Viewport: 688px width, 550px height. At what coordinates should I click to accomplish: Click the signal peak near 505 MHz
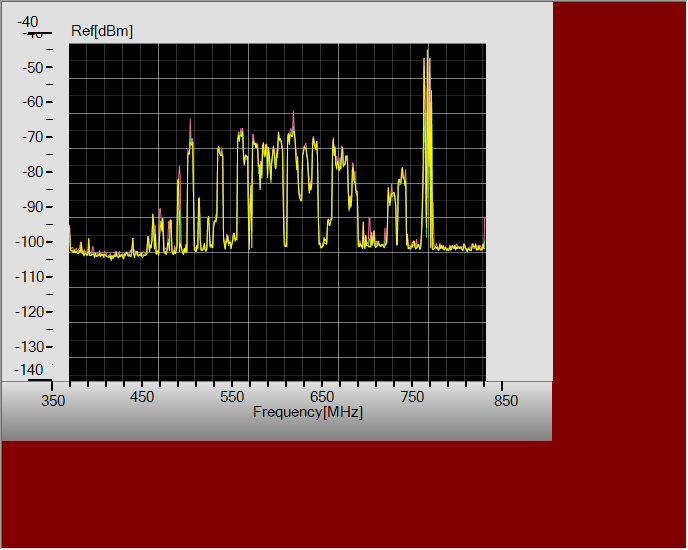pyautogui.click(x=190, y=122)
